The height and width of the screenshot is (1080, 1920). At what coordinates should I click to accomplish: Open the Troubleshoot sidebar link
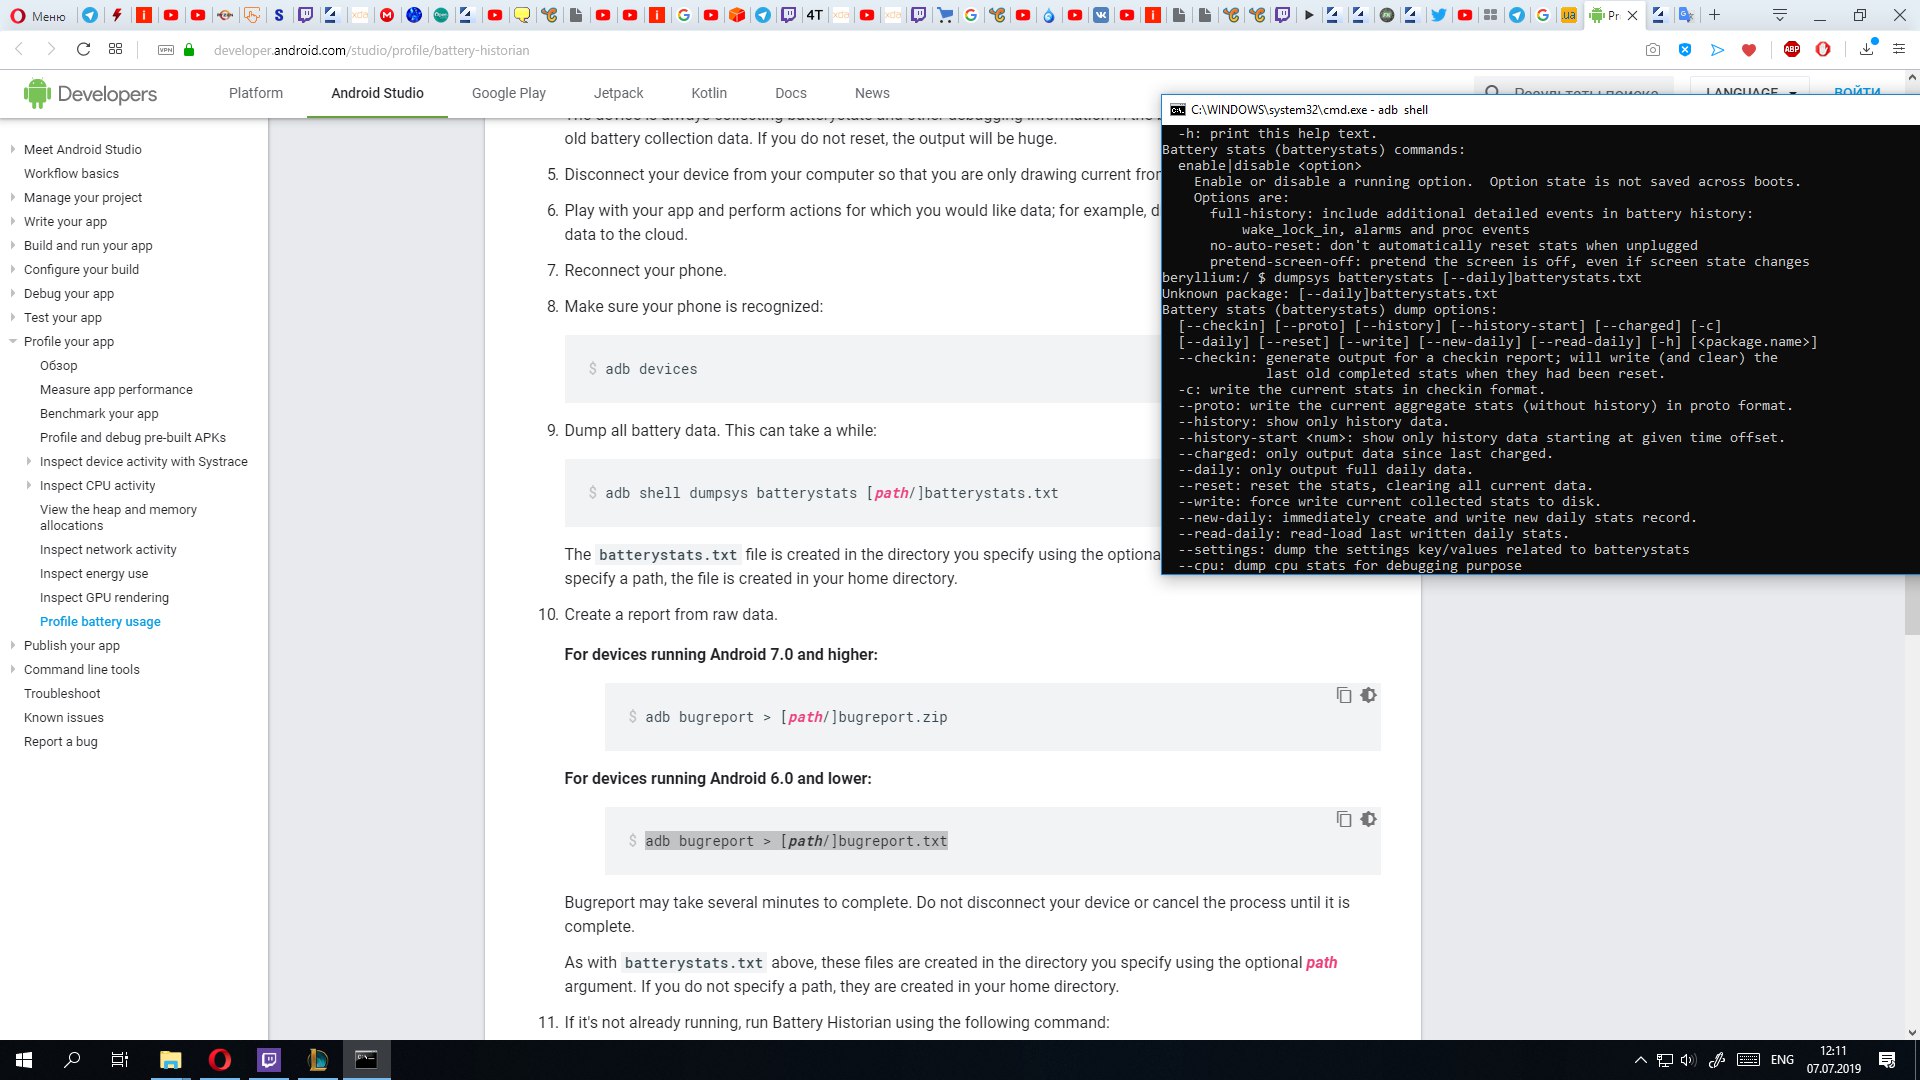coord(62,693)
